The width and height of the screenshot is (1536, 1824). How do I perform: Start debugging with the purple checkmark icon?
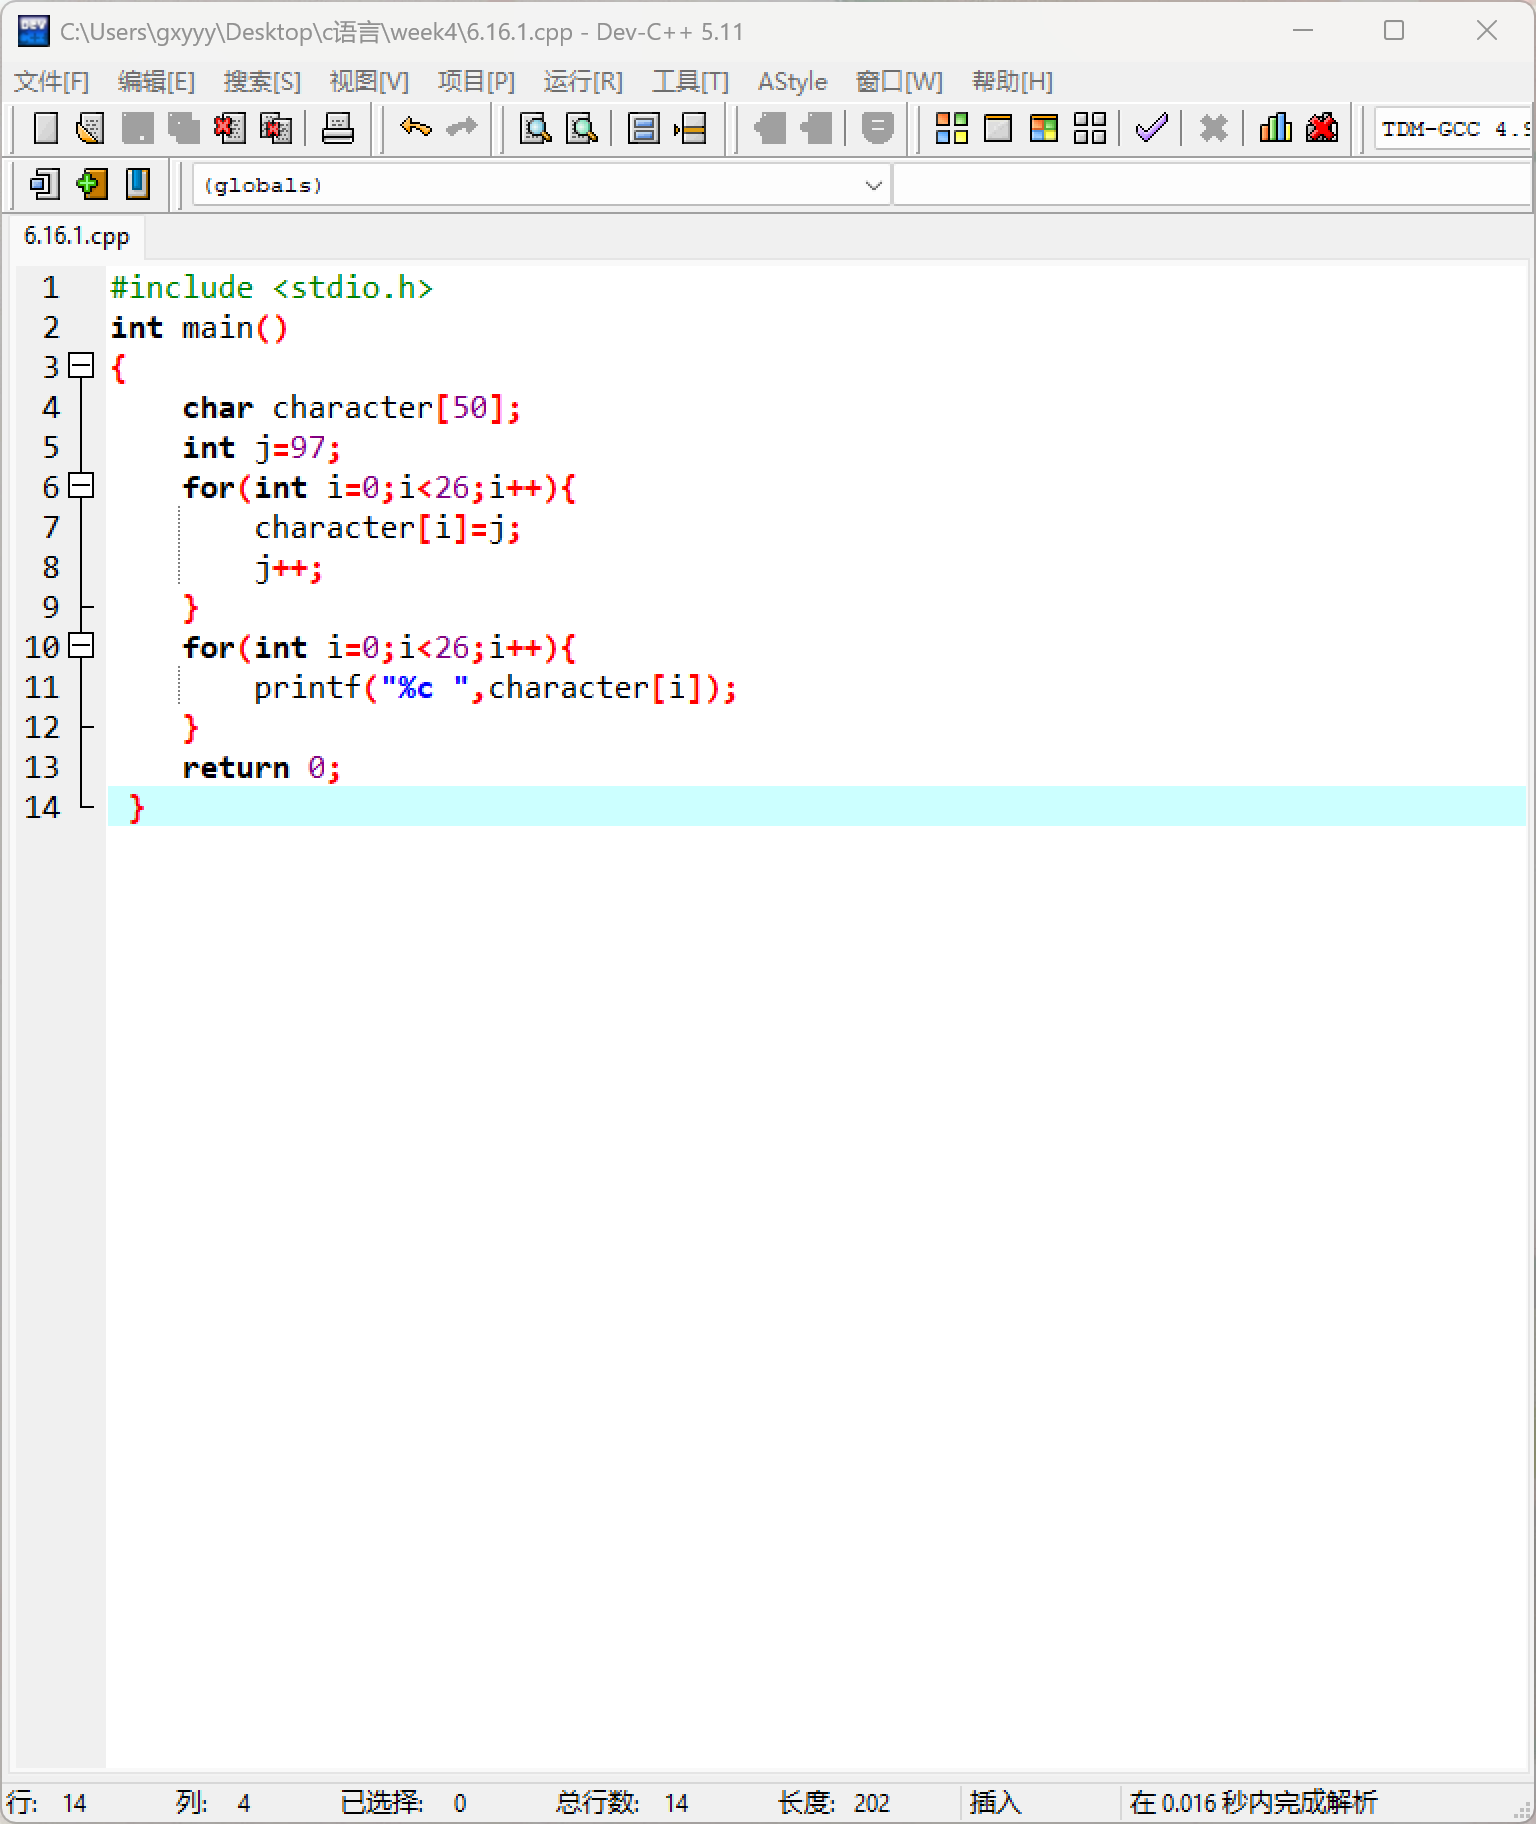(x=1152, y=128)
